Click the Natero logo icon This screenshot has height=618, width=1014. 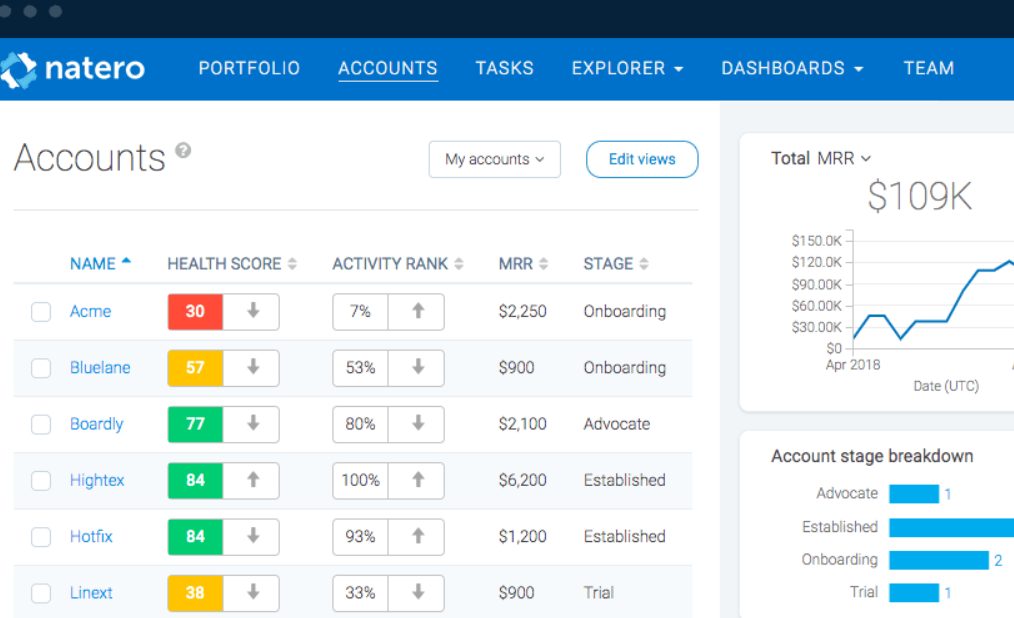pyautogui.click(x=18, y=69)
